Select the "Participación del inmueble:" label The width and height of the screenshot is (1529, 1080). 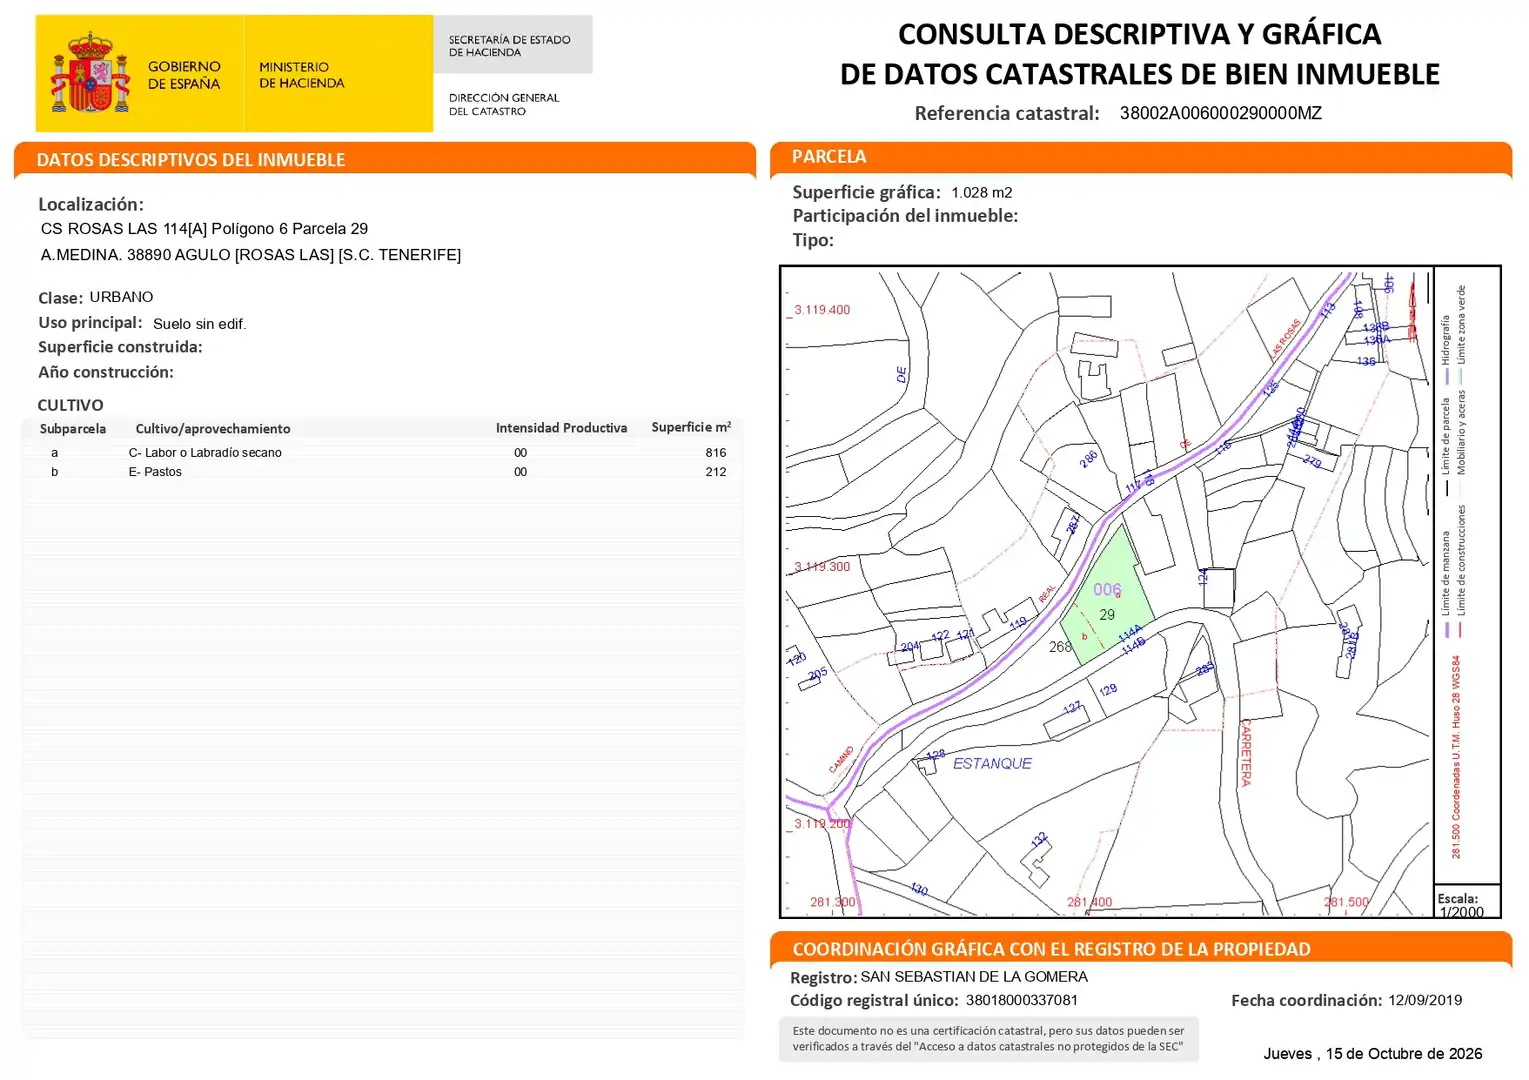pos(906,216)
